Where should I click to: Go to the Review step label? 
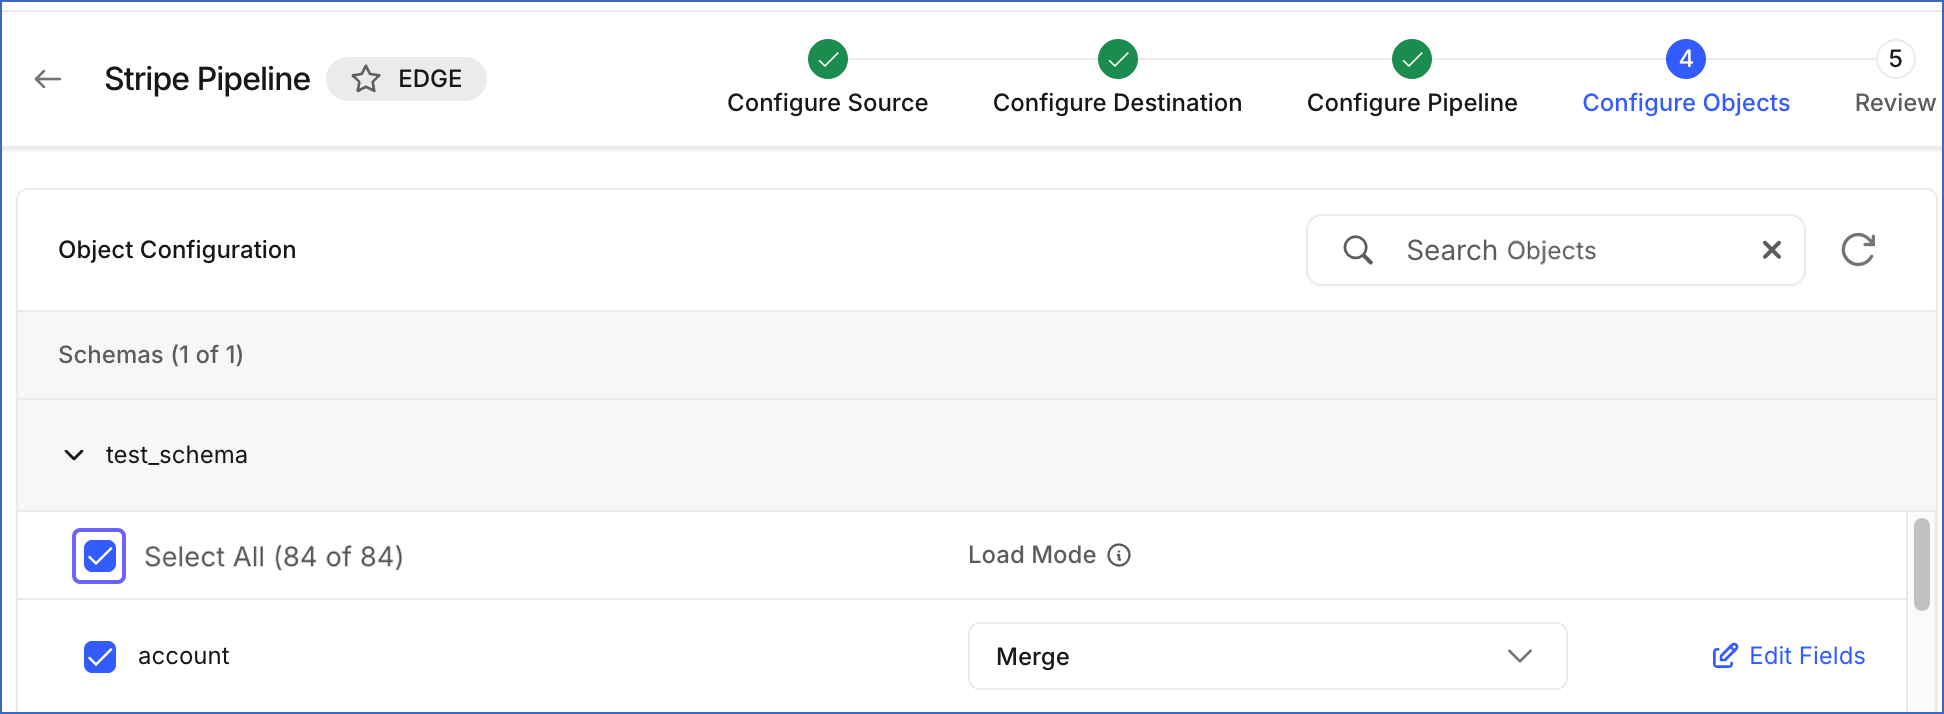(x=1895, y=103)
